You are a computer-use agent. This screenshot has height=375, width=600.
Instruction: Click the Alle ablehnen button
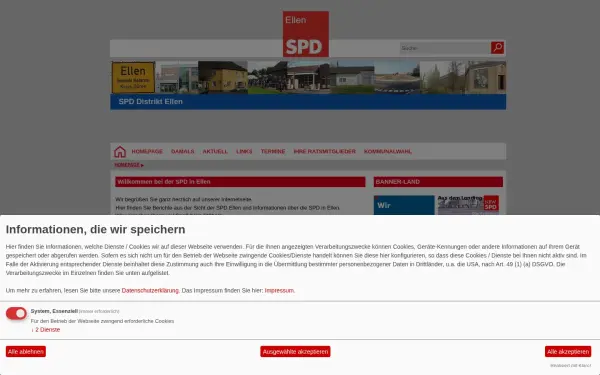(x=26, y=352)
